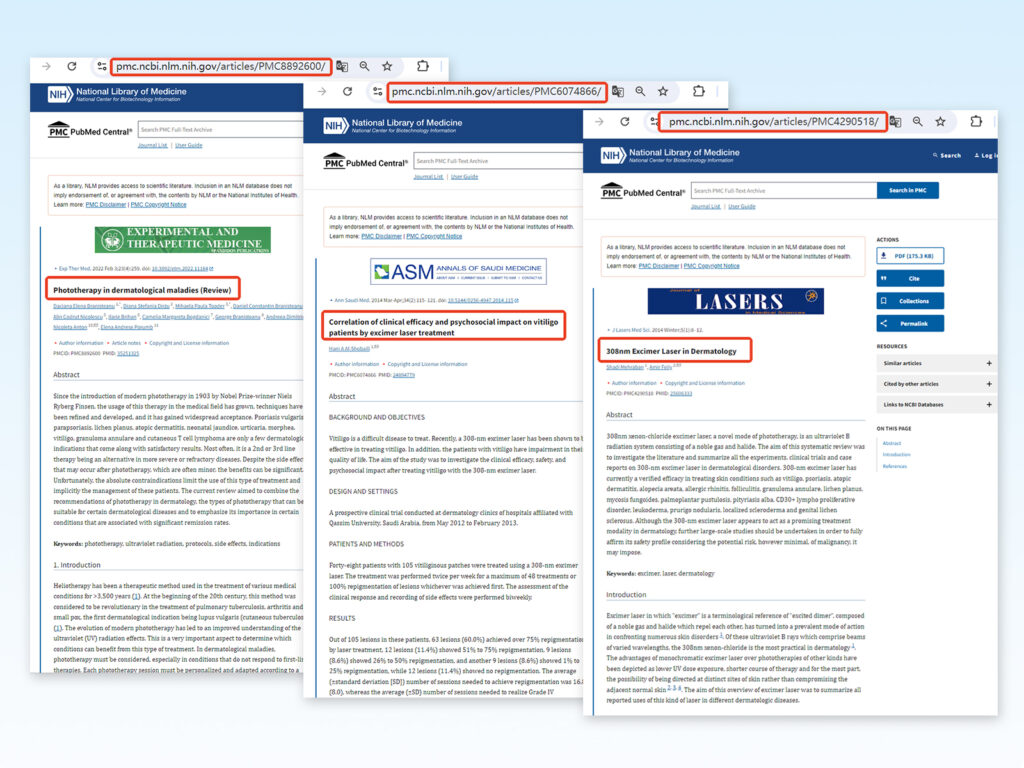Jump to Introduction in On This Page
This screenshot has width=1024, height=768.
coord(897,454)
